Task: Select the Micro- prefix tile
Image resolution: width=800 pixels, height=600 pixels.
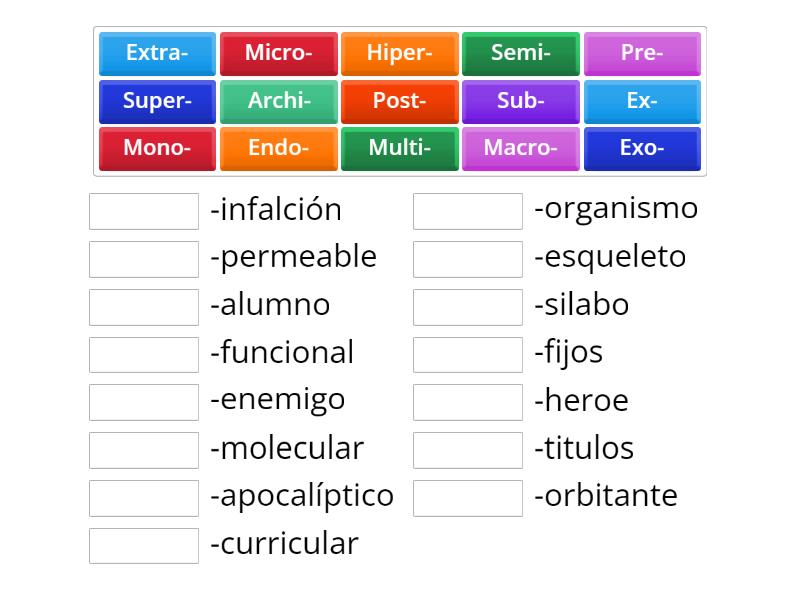Action: [278, 54]
